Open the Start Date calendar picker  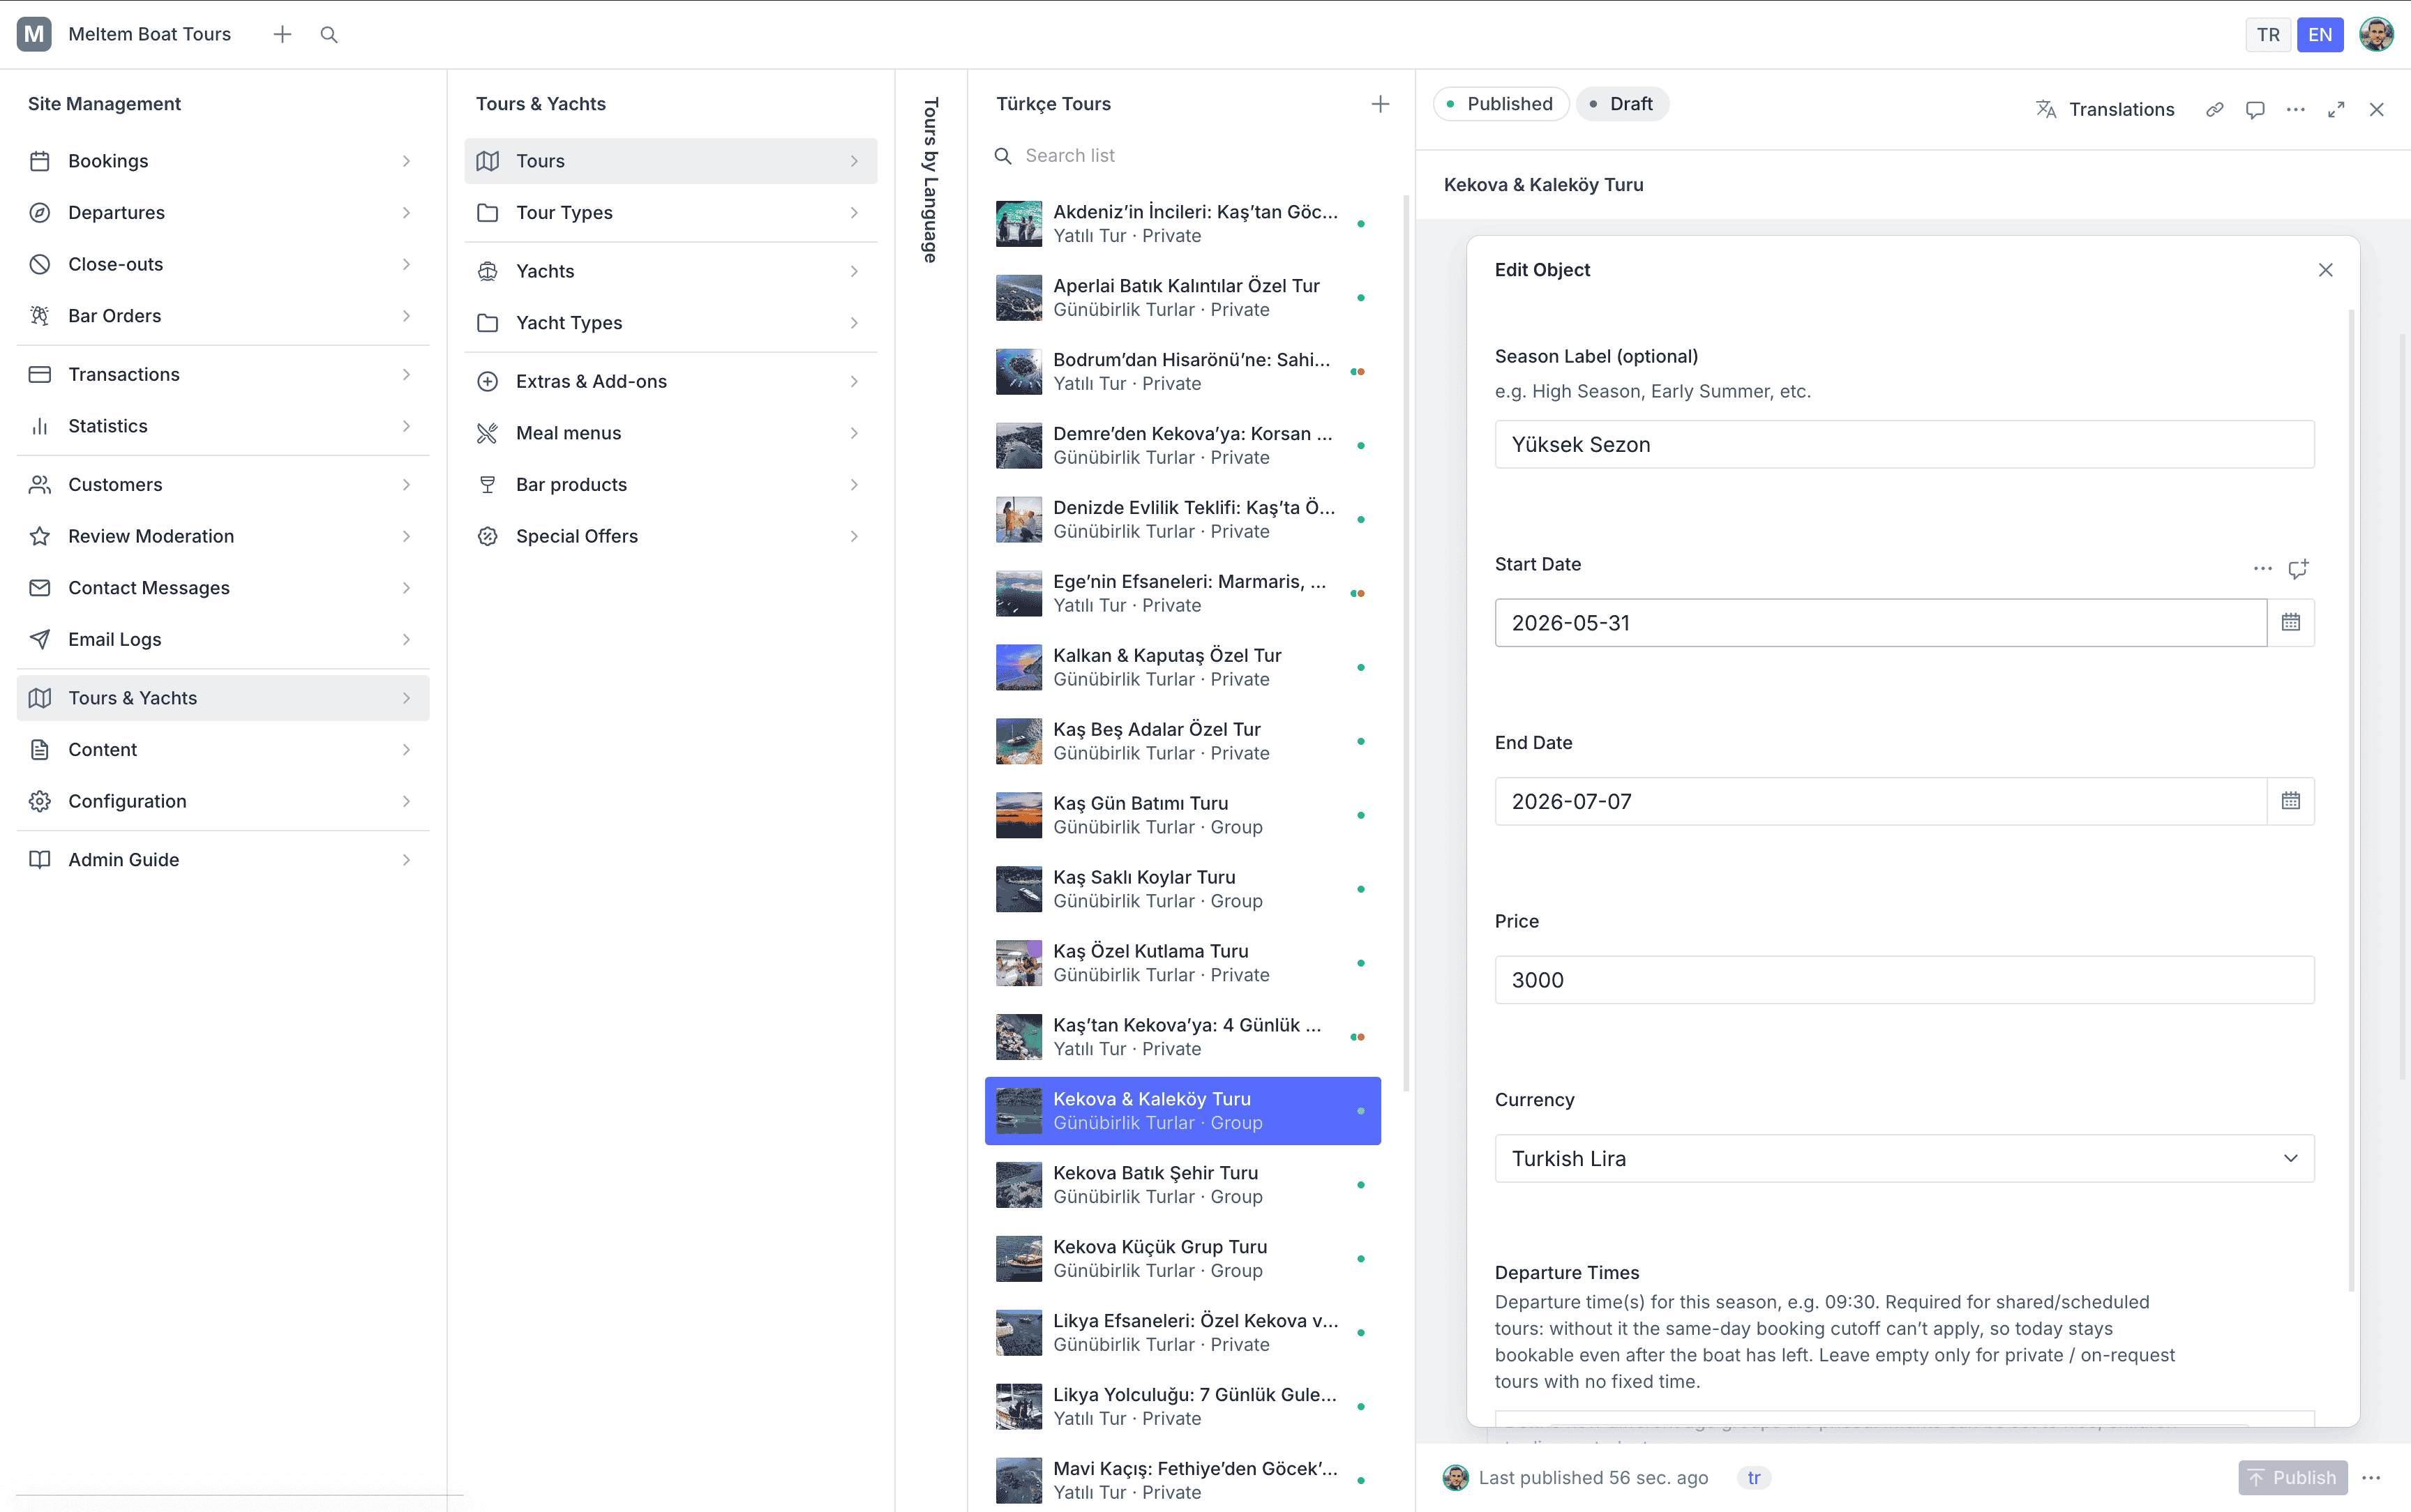coord(2290,623)
